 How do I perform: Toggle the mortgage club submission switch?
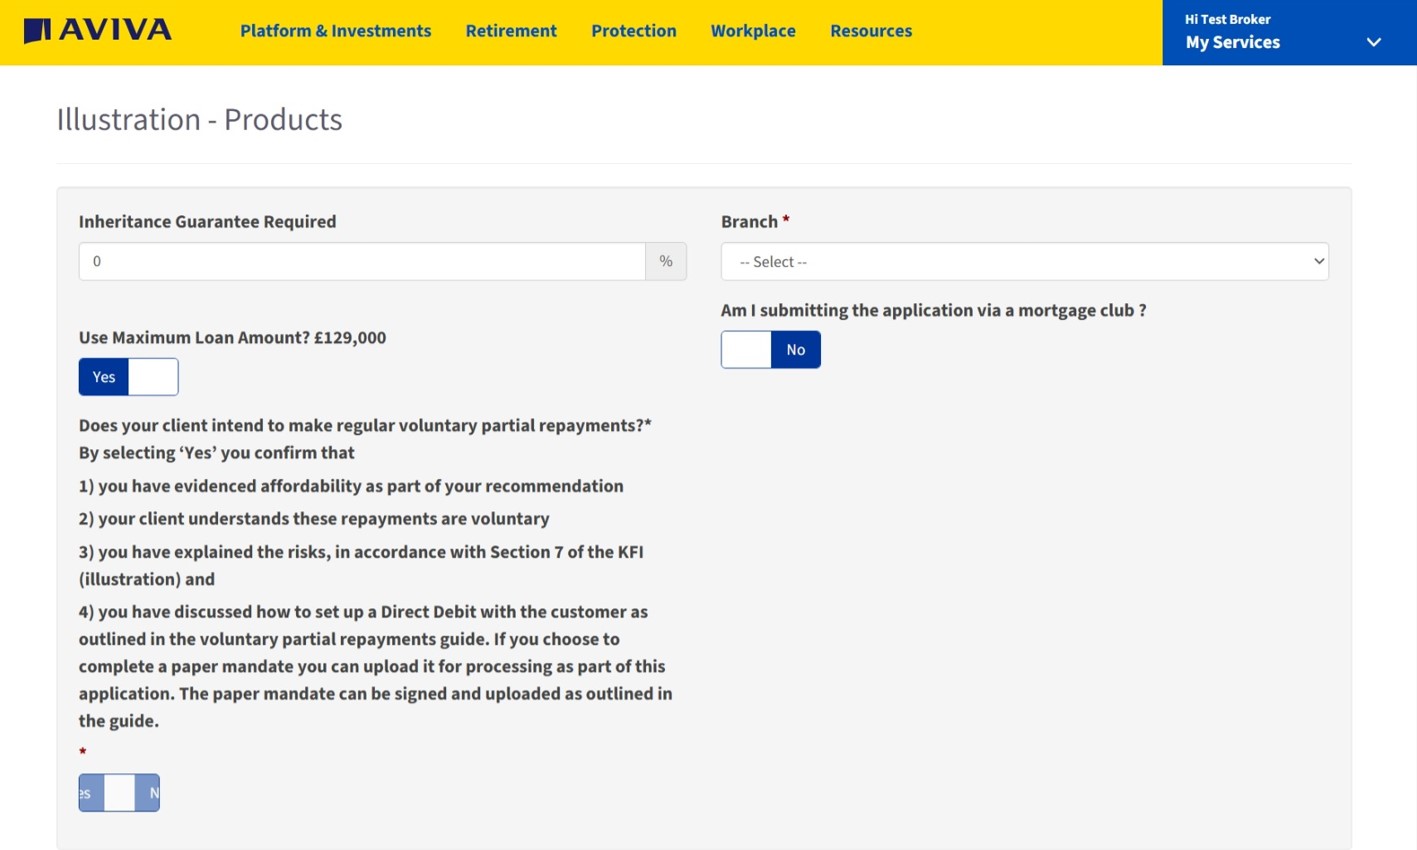[770, 349]
